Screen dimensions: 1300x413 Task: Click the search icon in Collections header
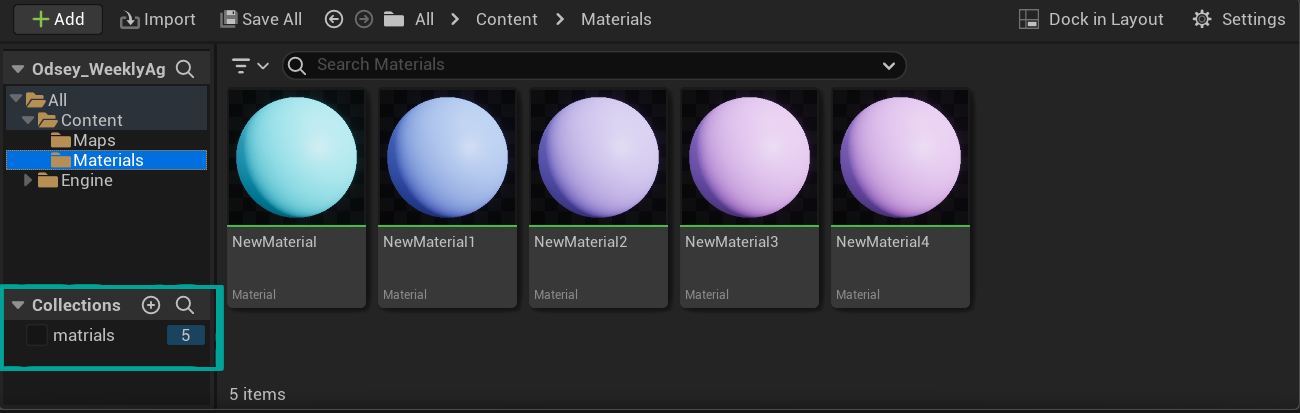tap(185, 305)
